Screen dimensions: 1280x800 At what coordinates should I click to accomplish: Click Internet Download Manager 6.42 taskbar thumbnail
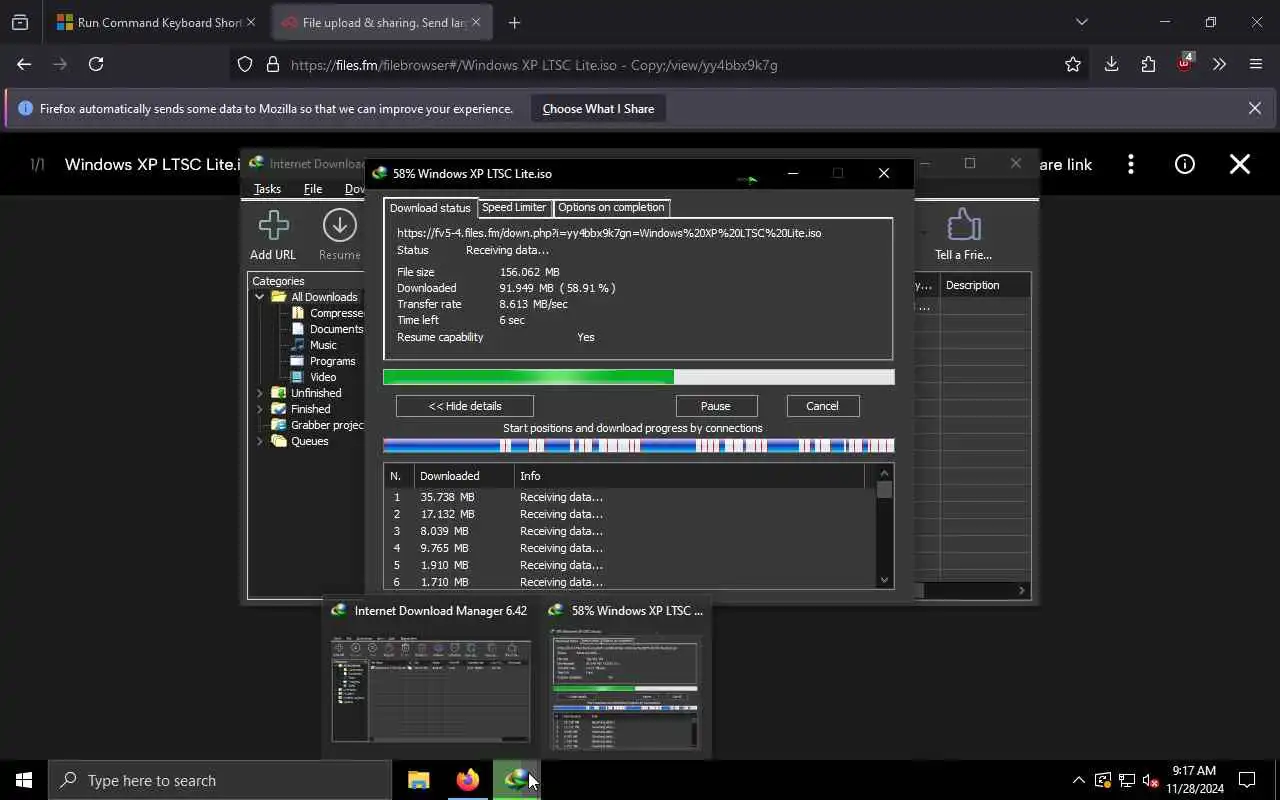tap(431, 676)
